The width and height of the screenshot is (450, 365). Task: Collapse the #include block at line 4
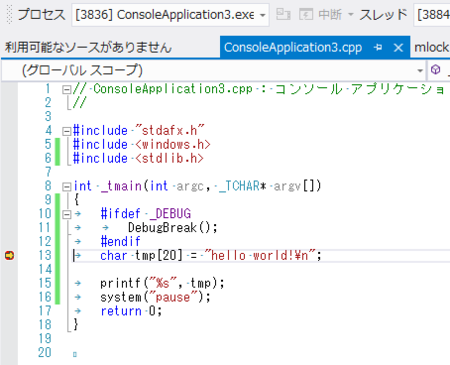(67, 131)
